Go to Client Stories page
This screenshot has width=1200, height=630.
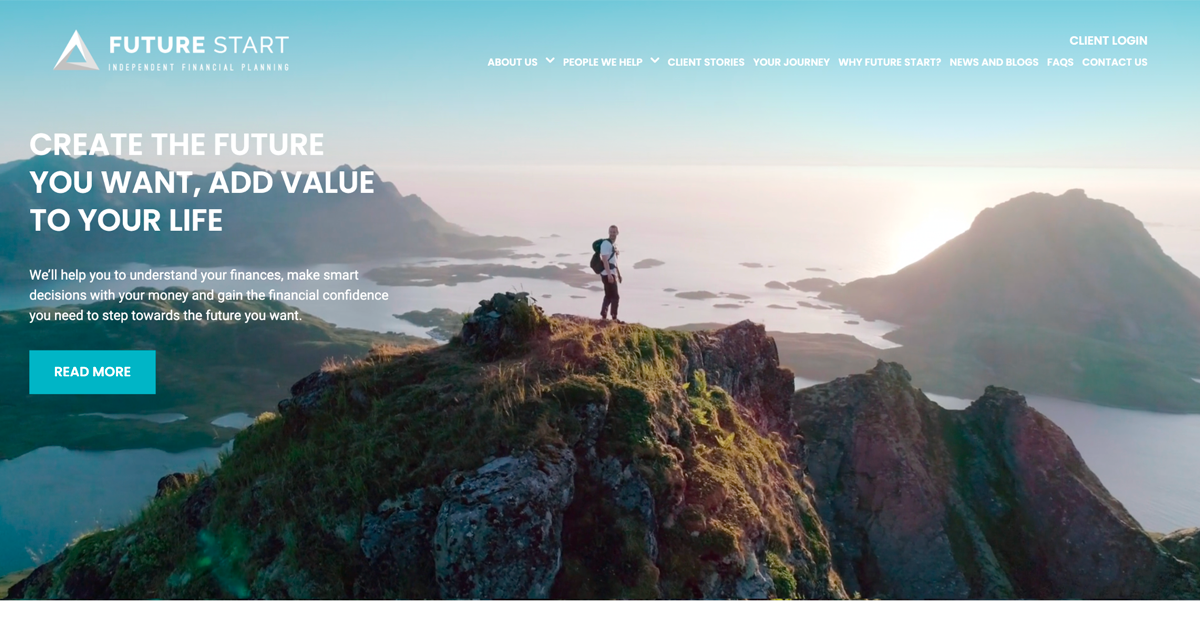coord(706,62)
